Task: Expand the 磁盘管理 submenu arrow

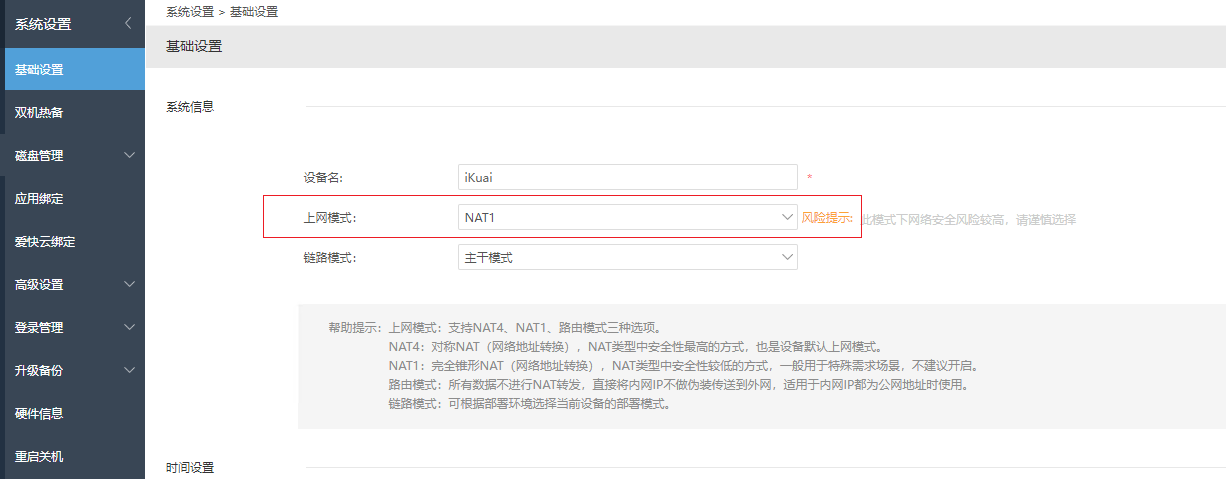Action: coord(129,155)
